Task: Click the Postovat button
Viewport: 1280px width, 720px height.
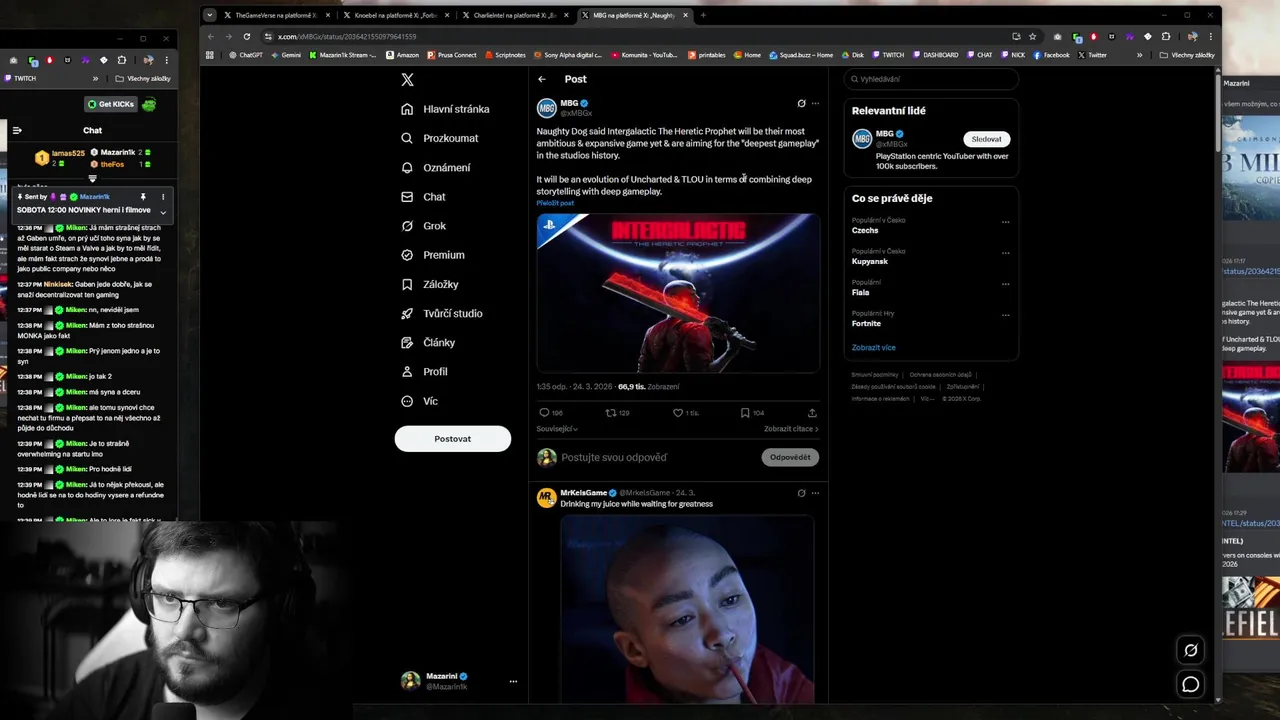Action: 452,439
